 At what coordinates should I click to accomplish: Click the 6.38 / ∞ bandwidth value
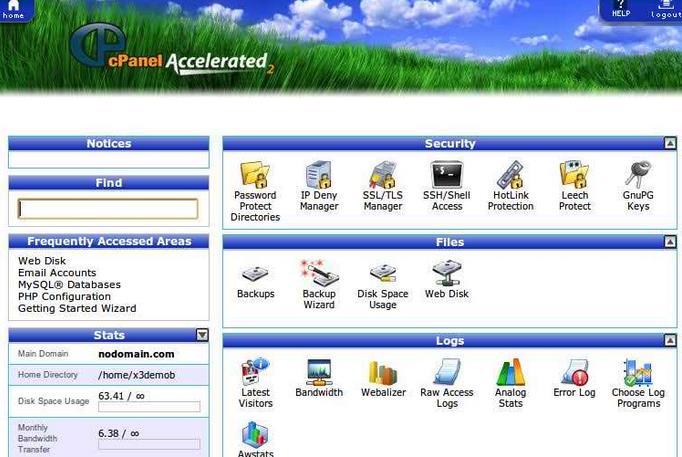coord(119,434)
